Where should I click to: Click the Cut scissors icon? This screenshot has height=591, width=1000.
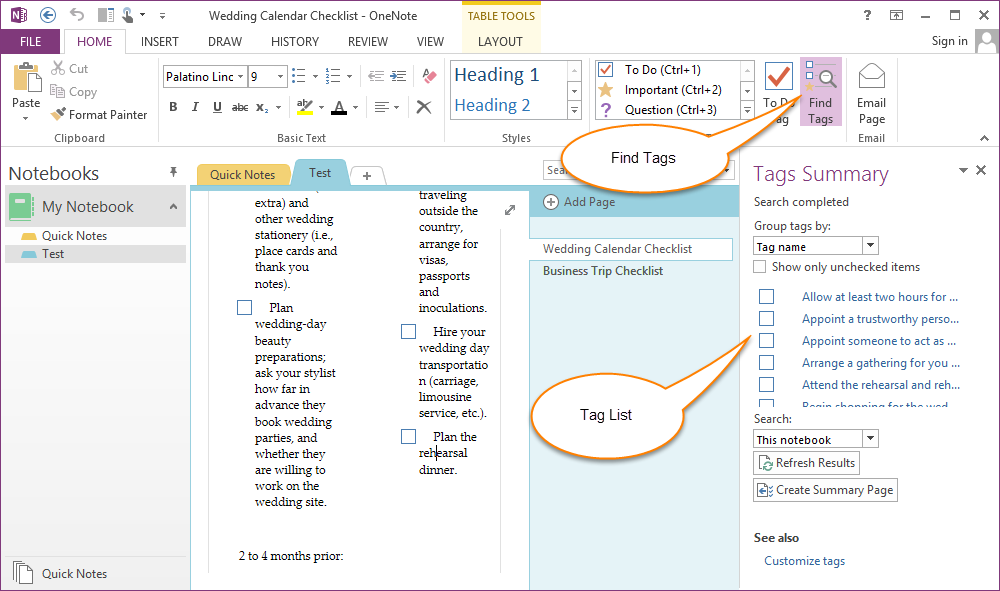(58, 68)
